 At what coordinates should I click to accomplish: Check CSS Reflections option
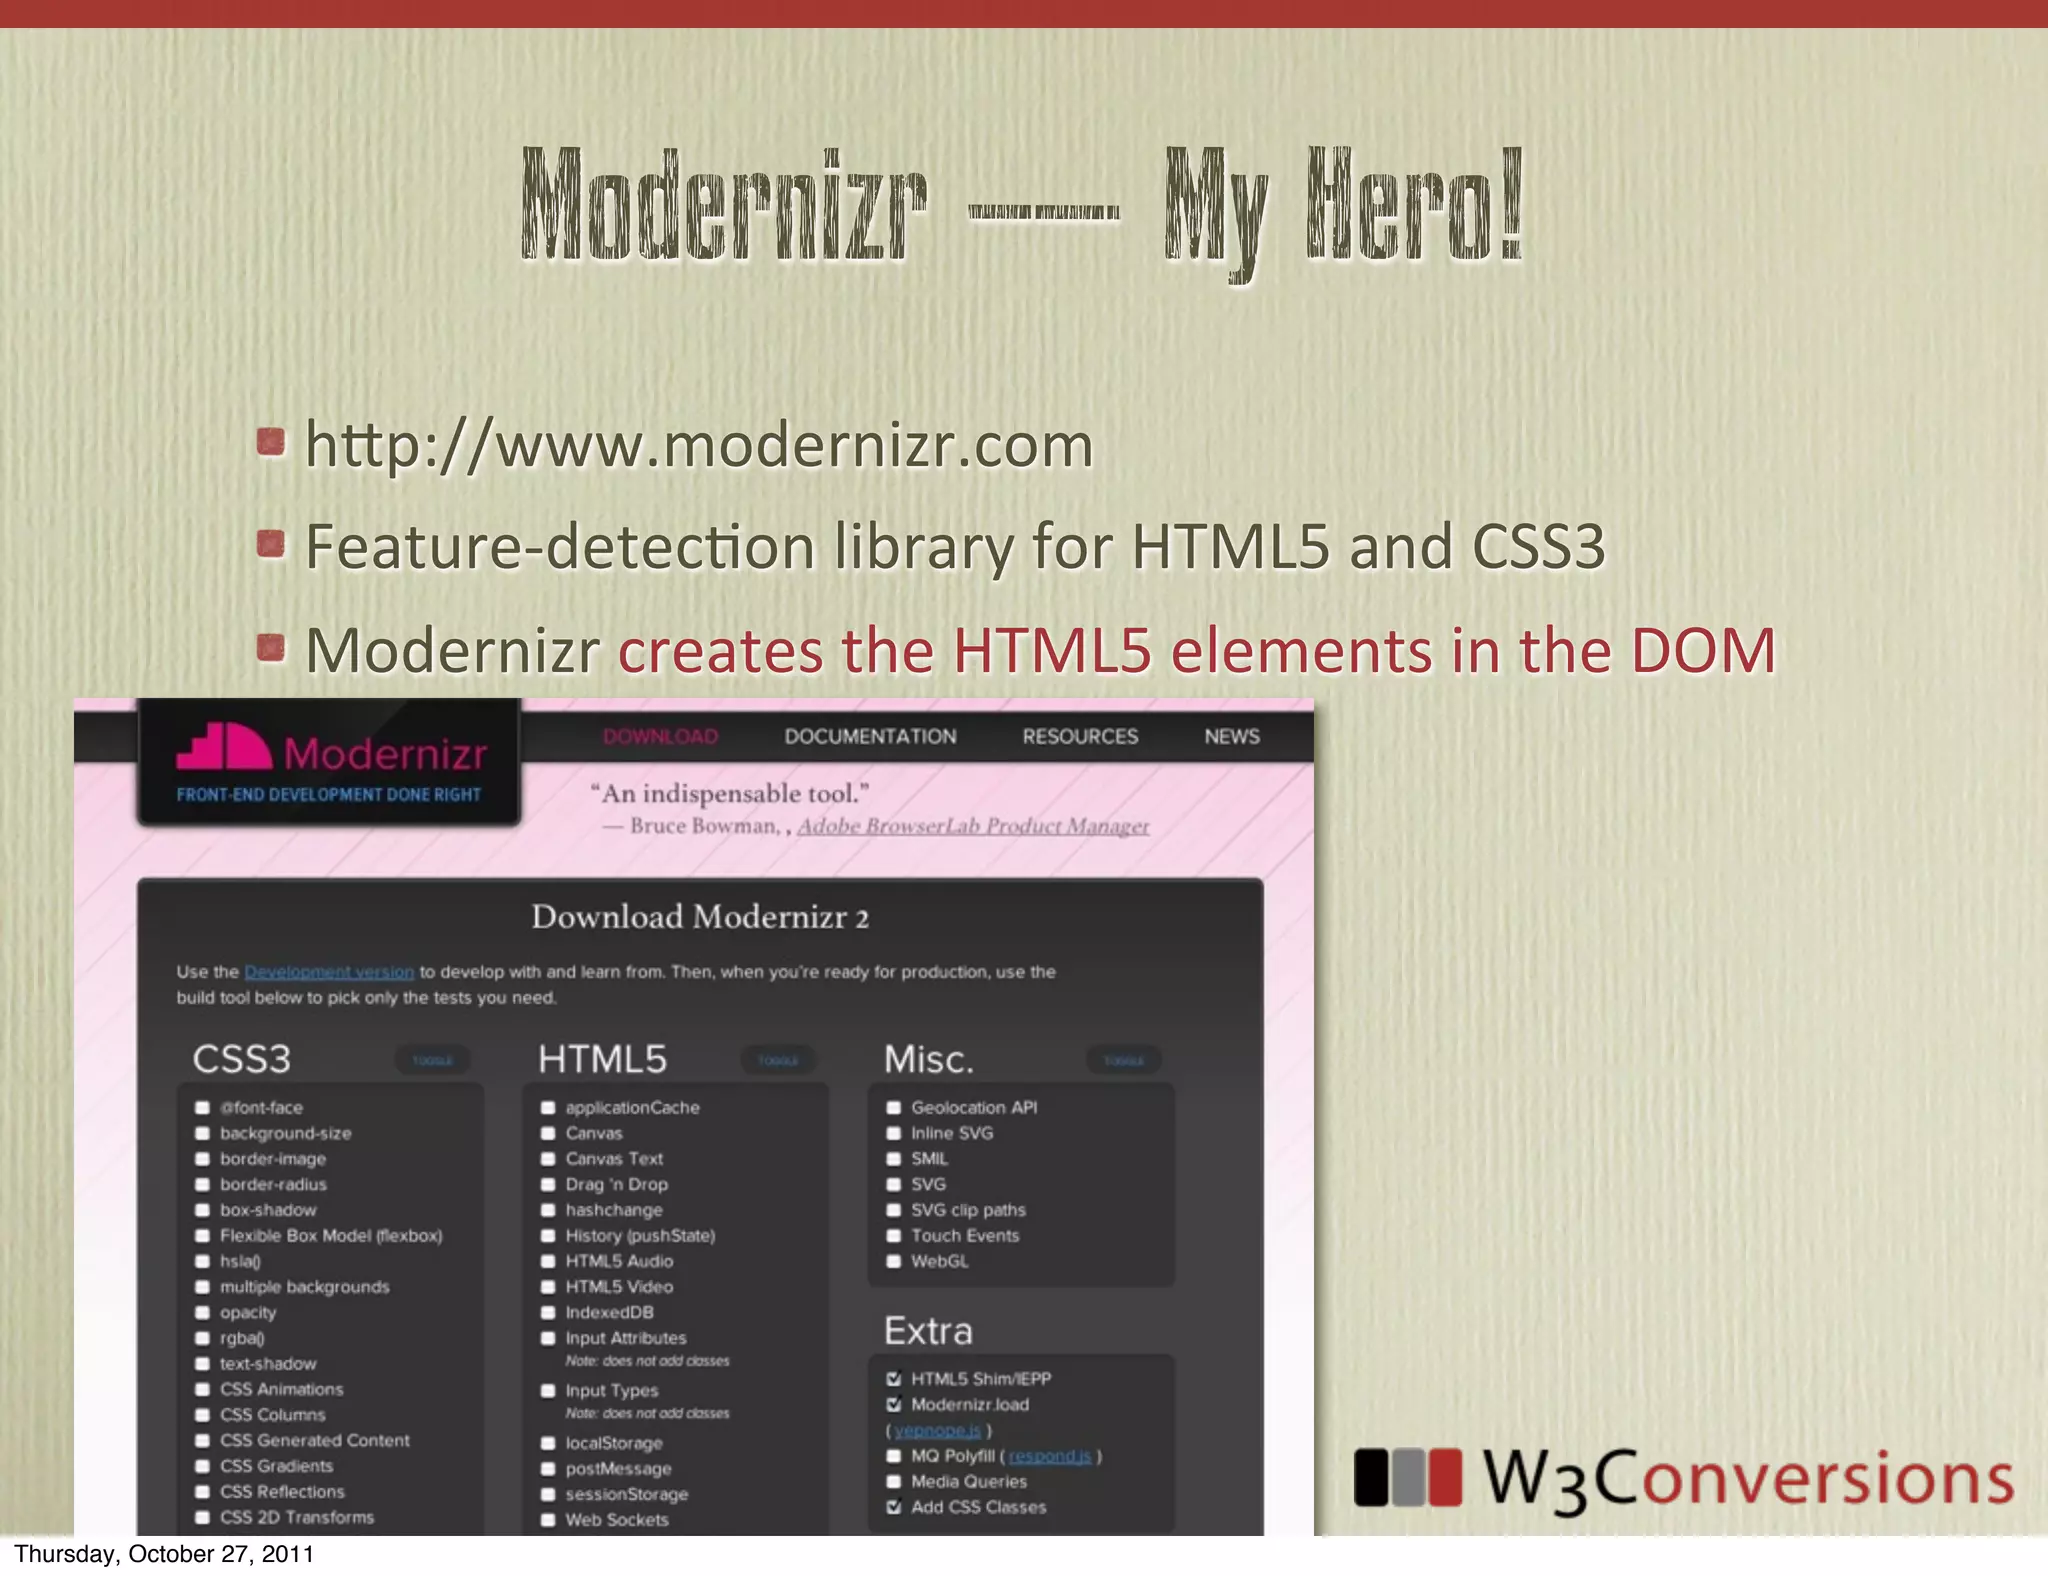[x=202, y=1492]
